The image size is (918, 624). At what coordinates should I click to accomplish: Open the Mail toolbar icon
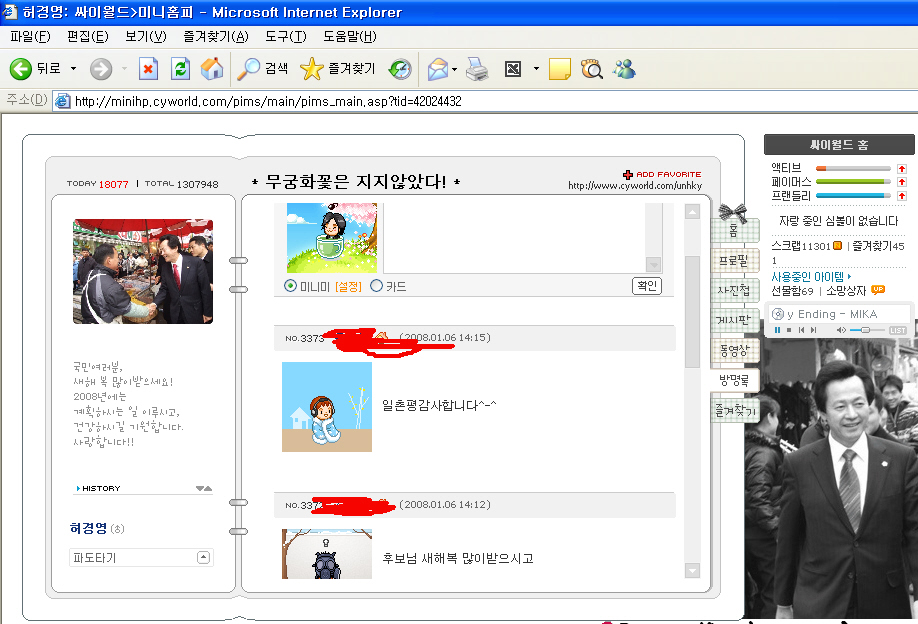pos(437,69)
